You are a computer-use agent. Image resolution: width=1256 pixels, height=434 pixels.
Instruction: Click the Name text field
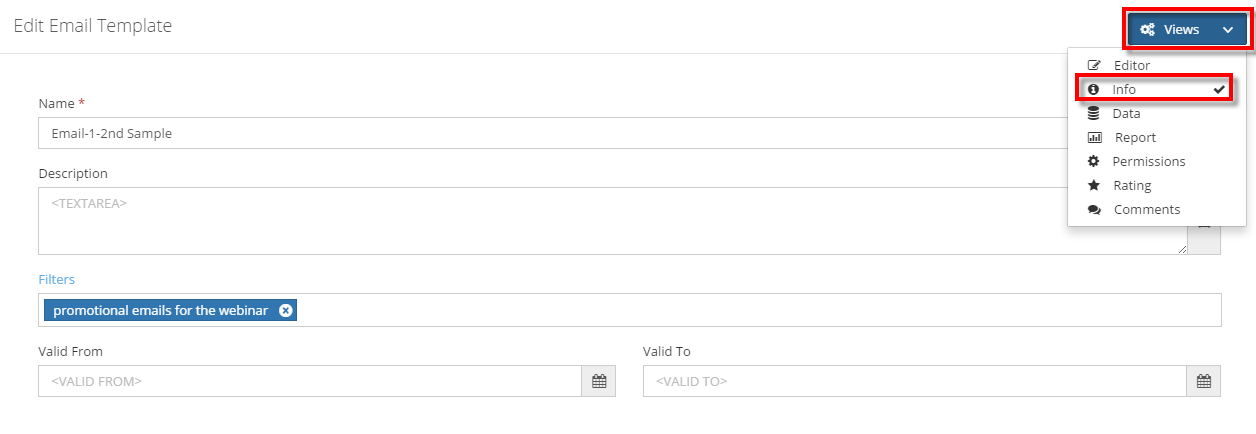pyautogui.click(x=550, y=133)
